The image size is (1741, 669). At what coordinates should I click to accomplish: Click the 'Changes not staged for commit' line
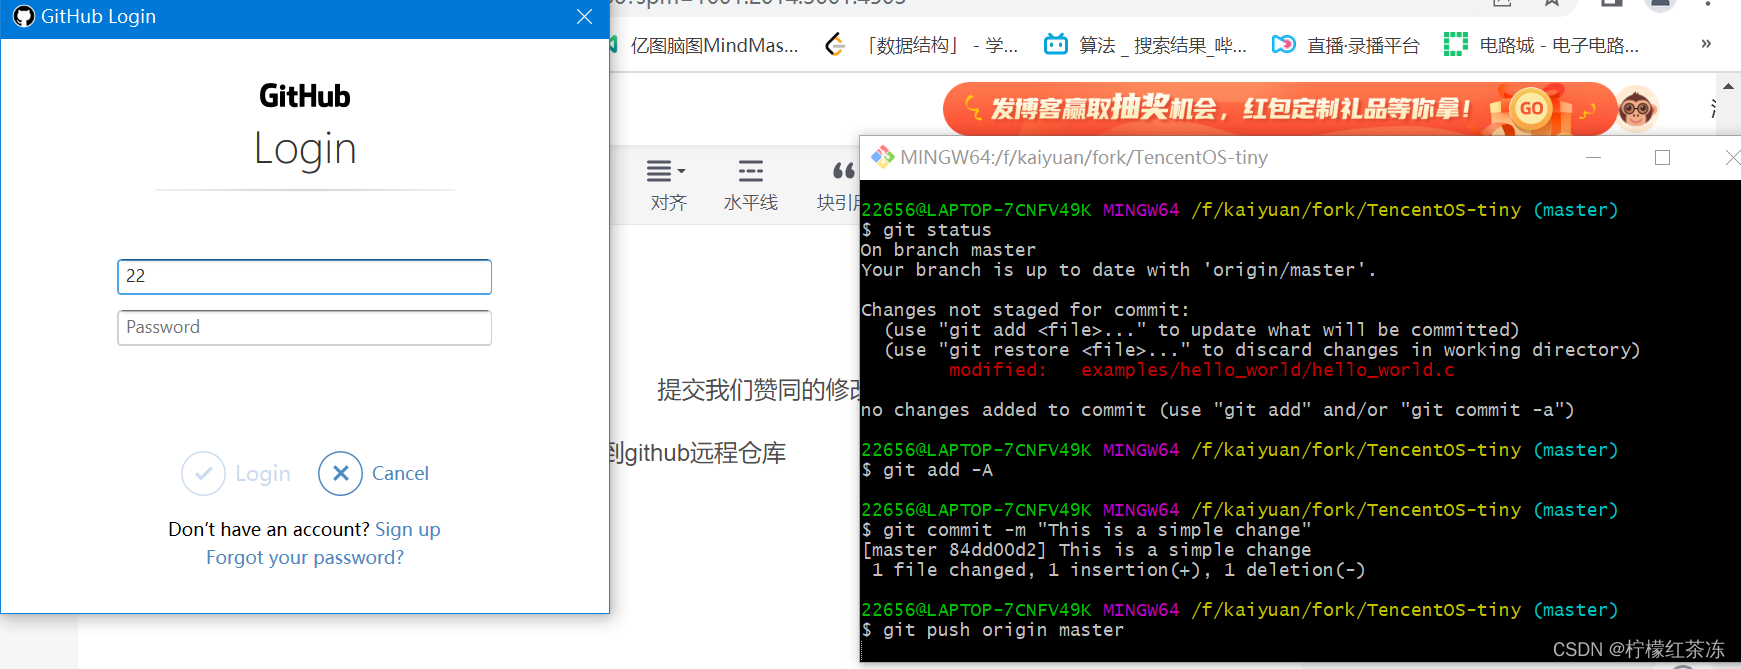[1025, 310]
